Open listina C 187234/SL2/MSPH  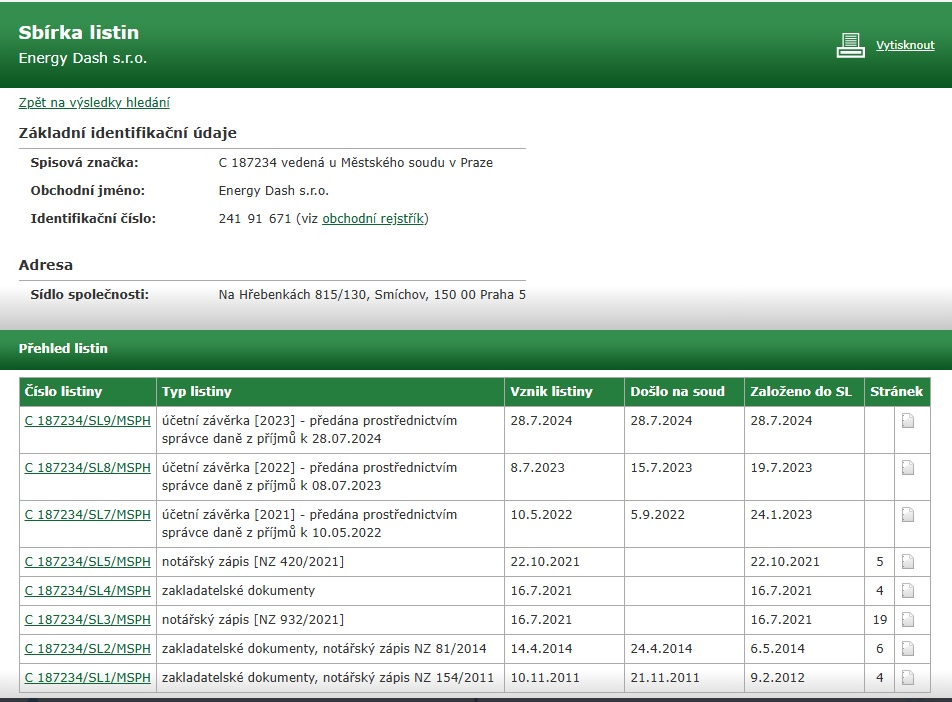pos(87,649)
